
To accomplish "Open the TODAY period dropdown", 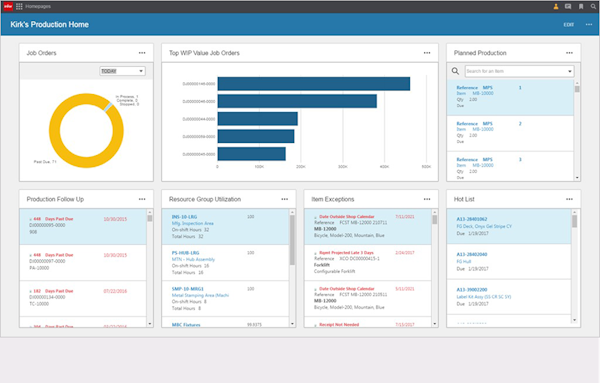I will pyautogui.click(x=122, y=71).
